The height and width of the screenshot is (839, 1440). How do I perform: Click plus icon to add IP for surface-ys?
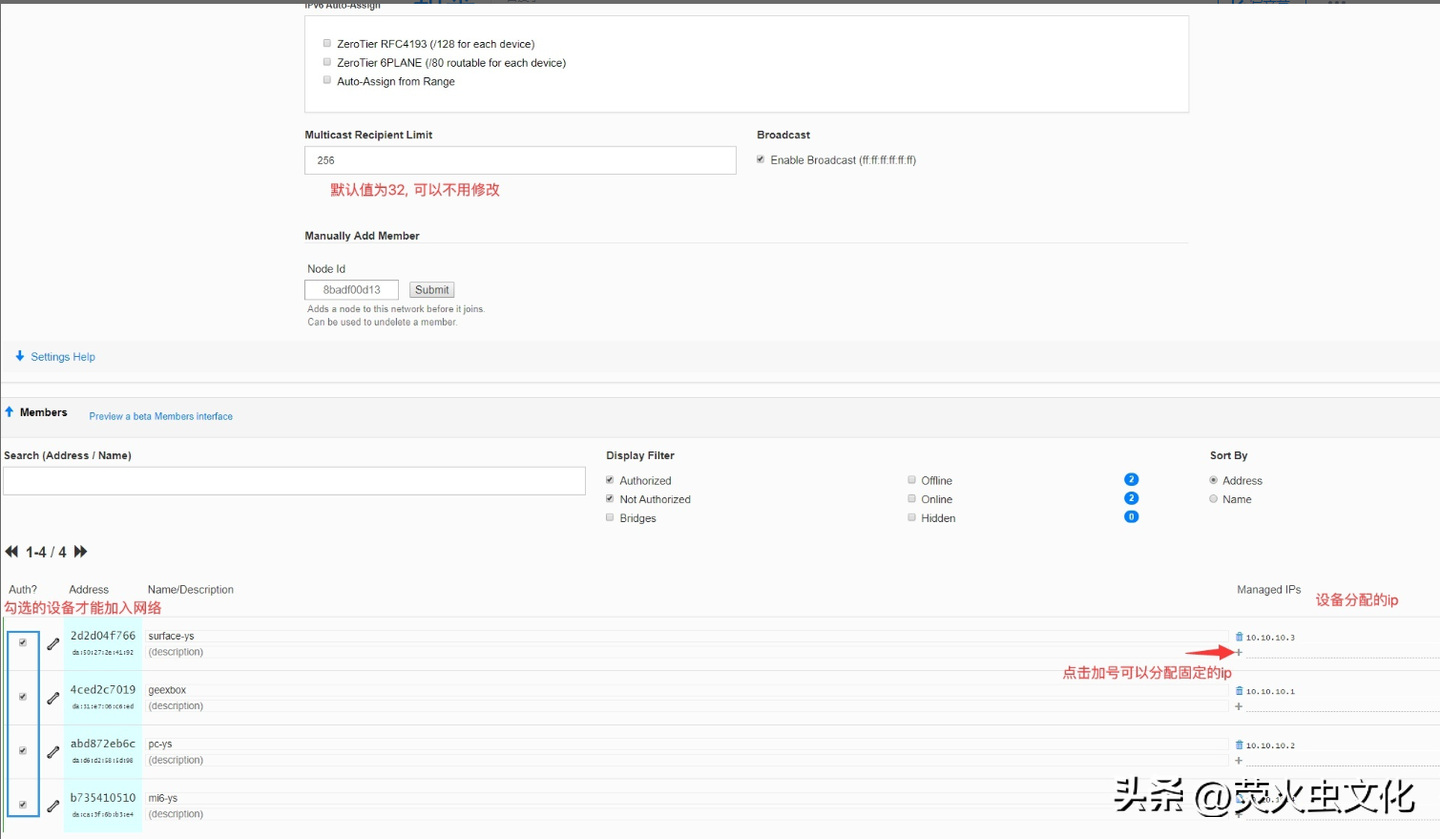coord(1239,652)
